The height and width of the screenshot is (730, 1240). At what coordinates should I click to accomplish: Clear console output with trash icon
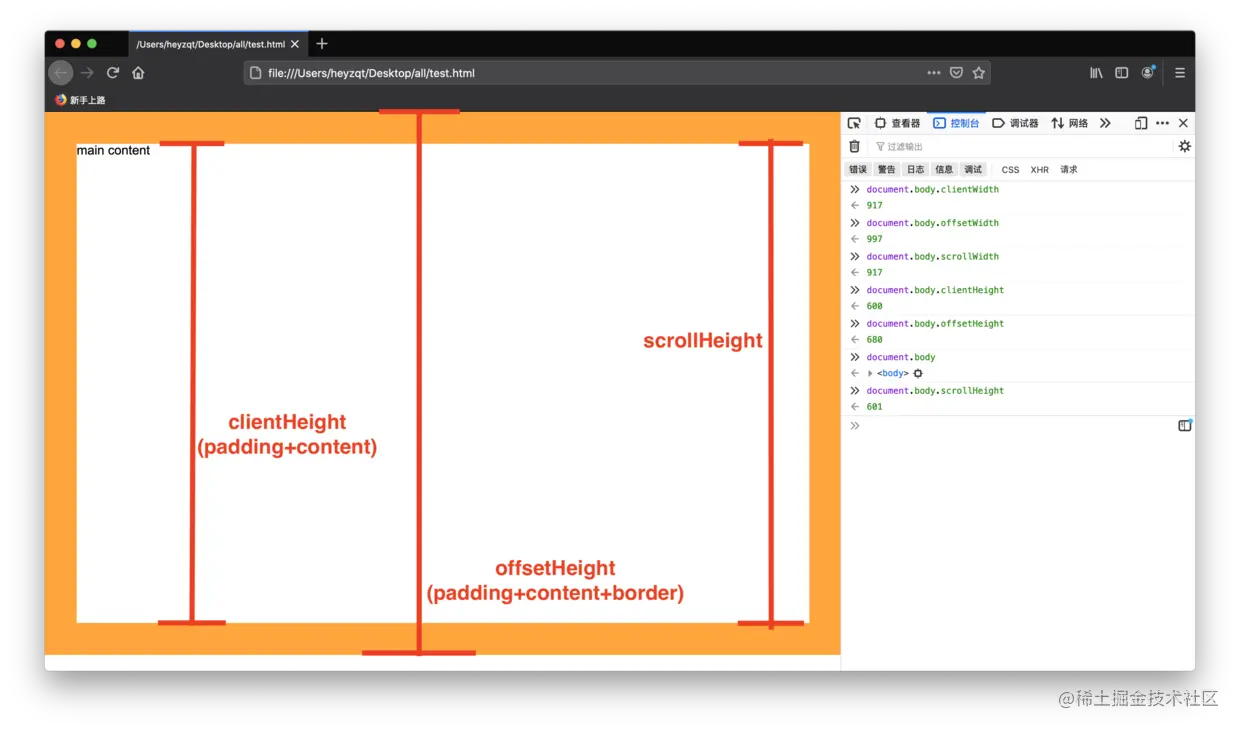click(854, 146)
